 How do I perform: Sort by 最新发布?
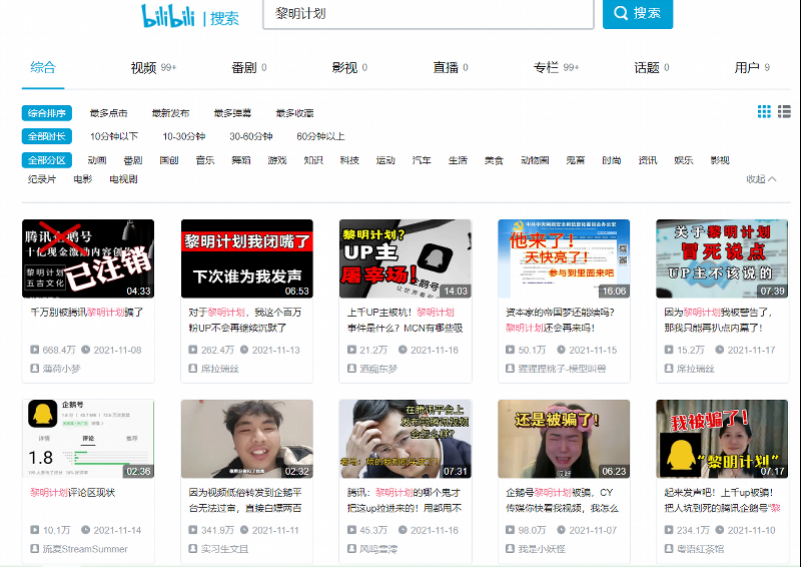(x=171, y=113)
